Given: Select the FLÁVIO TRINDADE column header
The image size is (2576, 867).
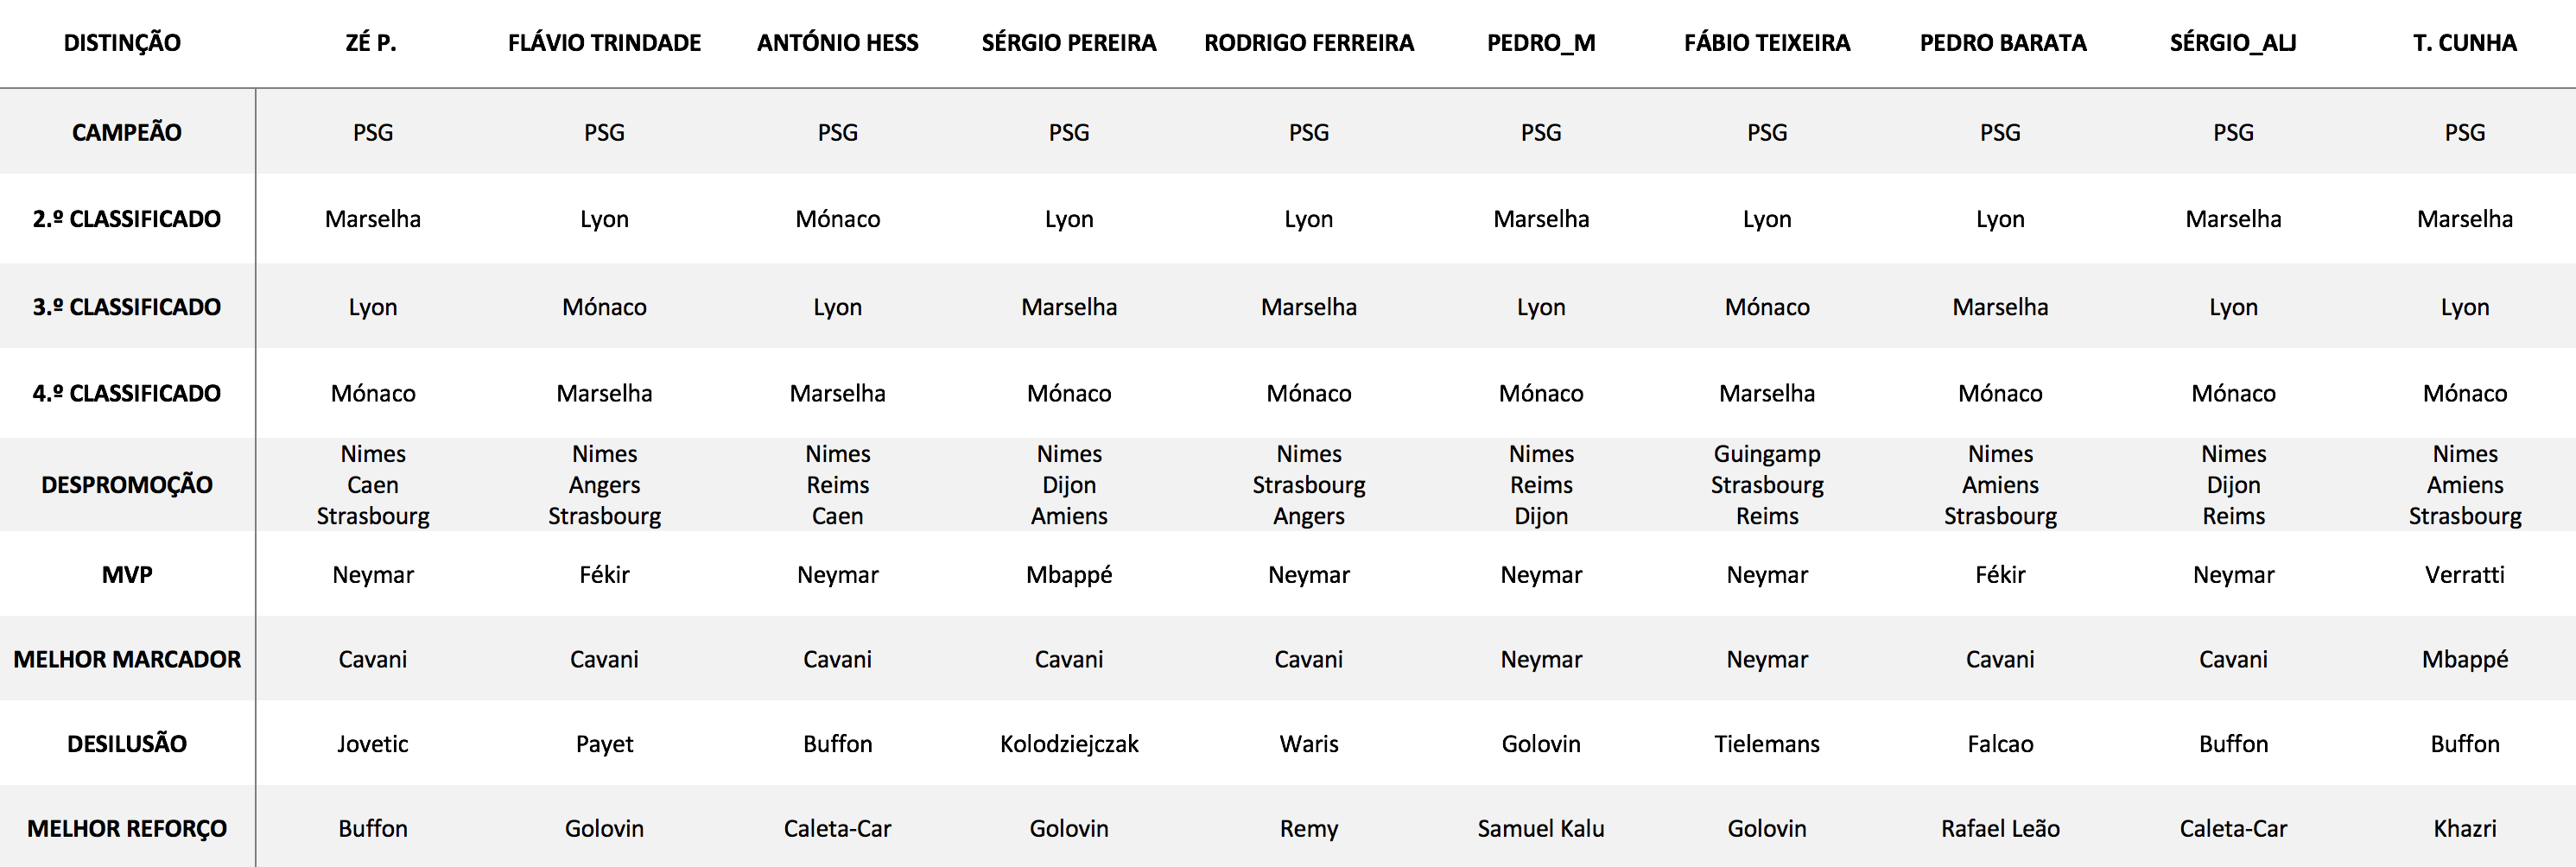Looking at the screenshot, I should tap(604, 43).
